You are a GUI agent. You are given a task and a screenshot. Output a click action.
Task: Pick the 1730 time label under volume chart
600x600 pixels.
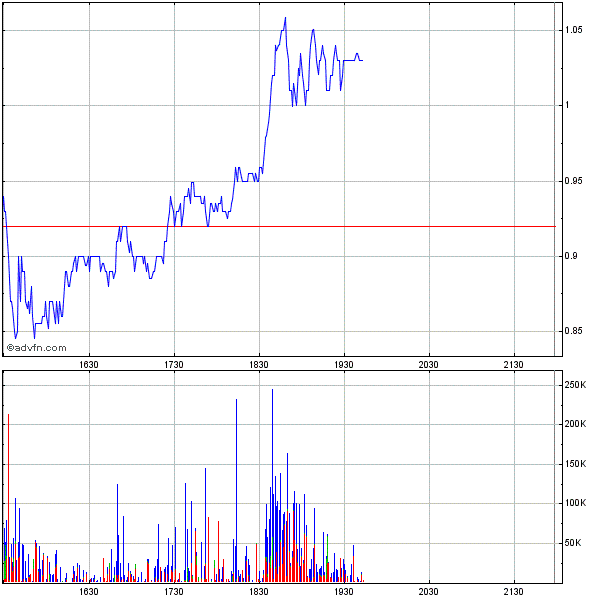click(x=174, y=592)
